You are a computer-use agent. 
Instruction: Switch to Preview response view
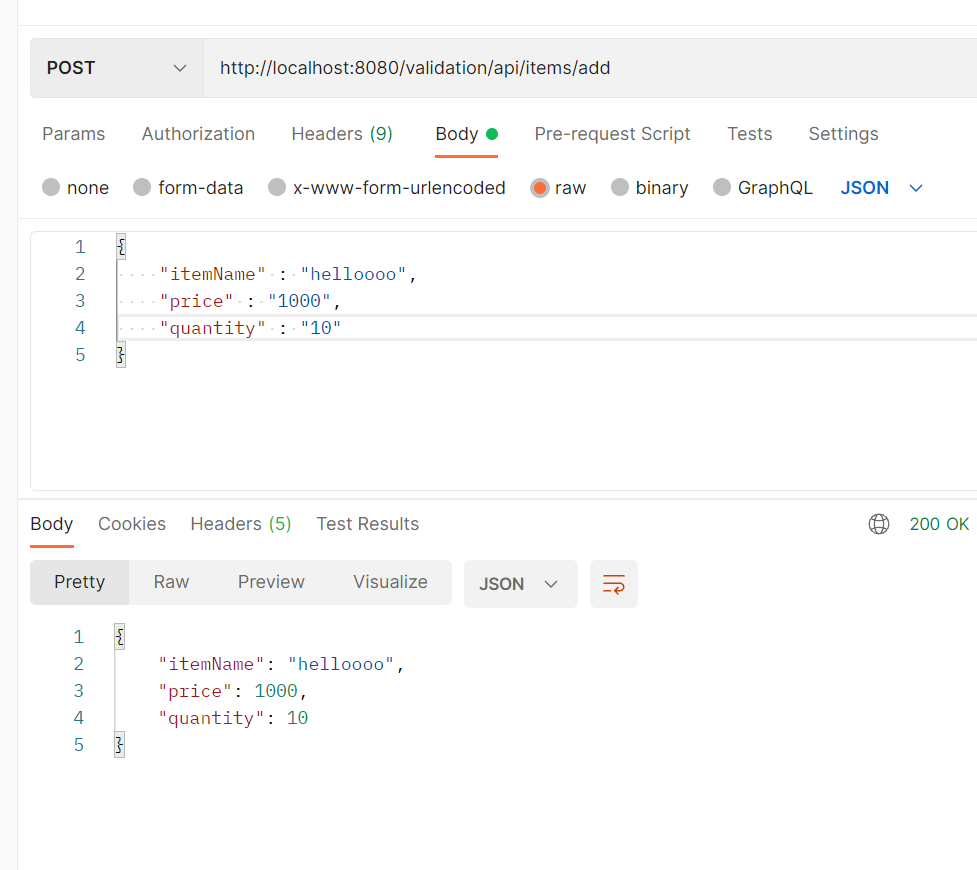click(x=271, y=582)
